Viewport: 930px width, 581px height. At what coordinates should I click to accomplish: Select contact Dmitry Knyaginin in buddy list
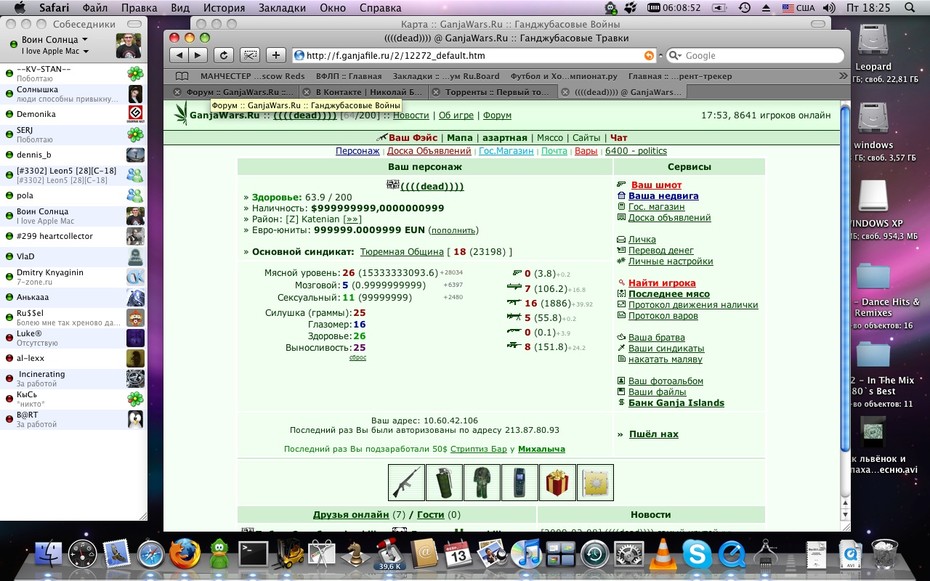point(73,277)
